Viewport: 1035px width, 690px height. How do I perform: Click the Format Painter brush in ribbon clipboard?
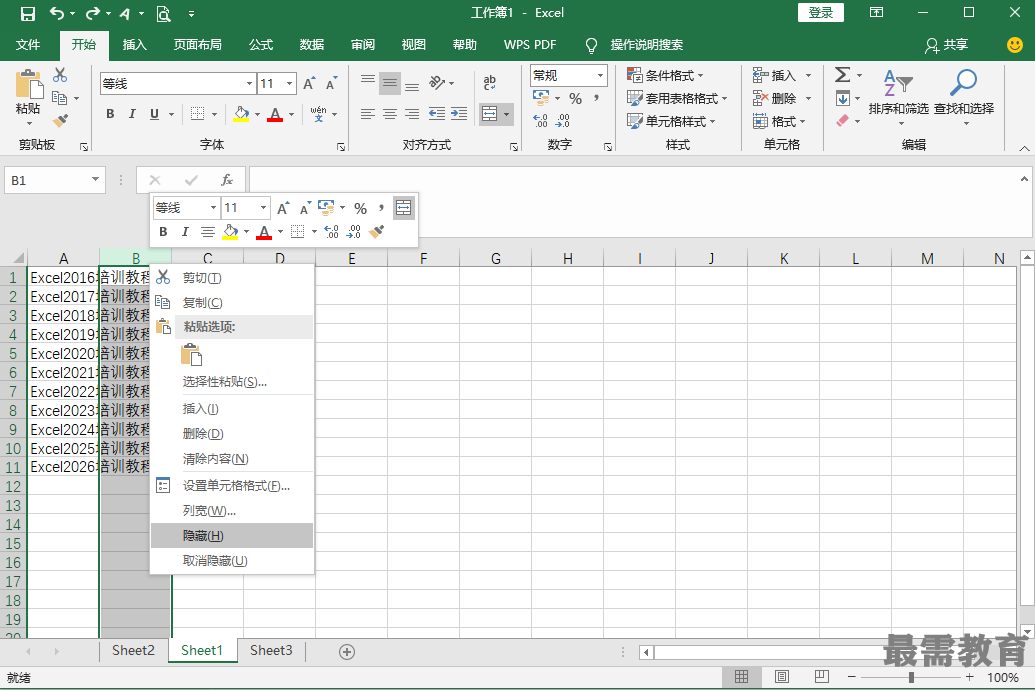point(60,121)
